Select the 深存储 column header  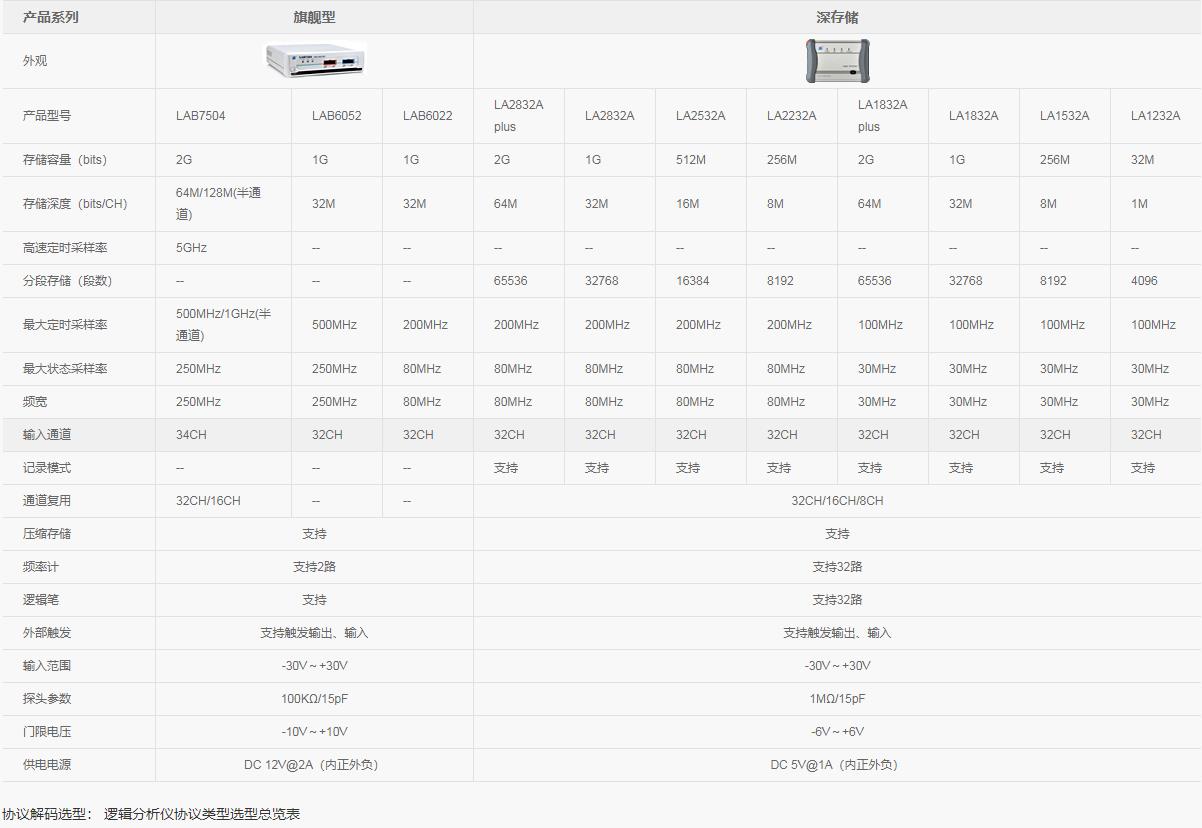click(x=837, y=17)
